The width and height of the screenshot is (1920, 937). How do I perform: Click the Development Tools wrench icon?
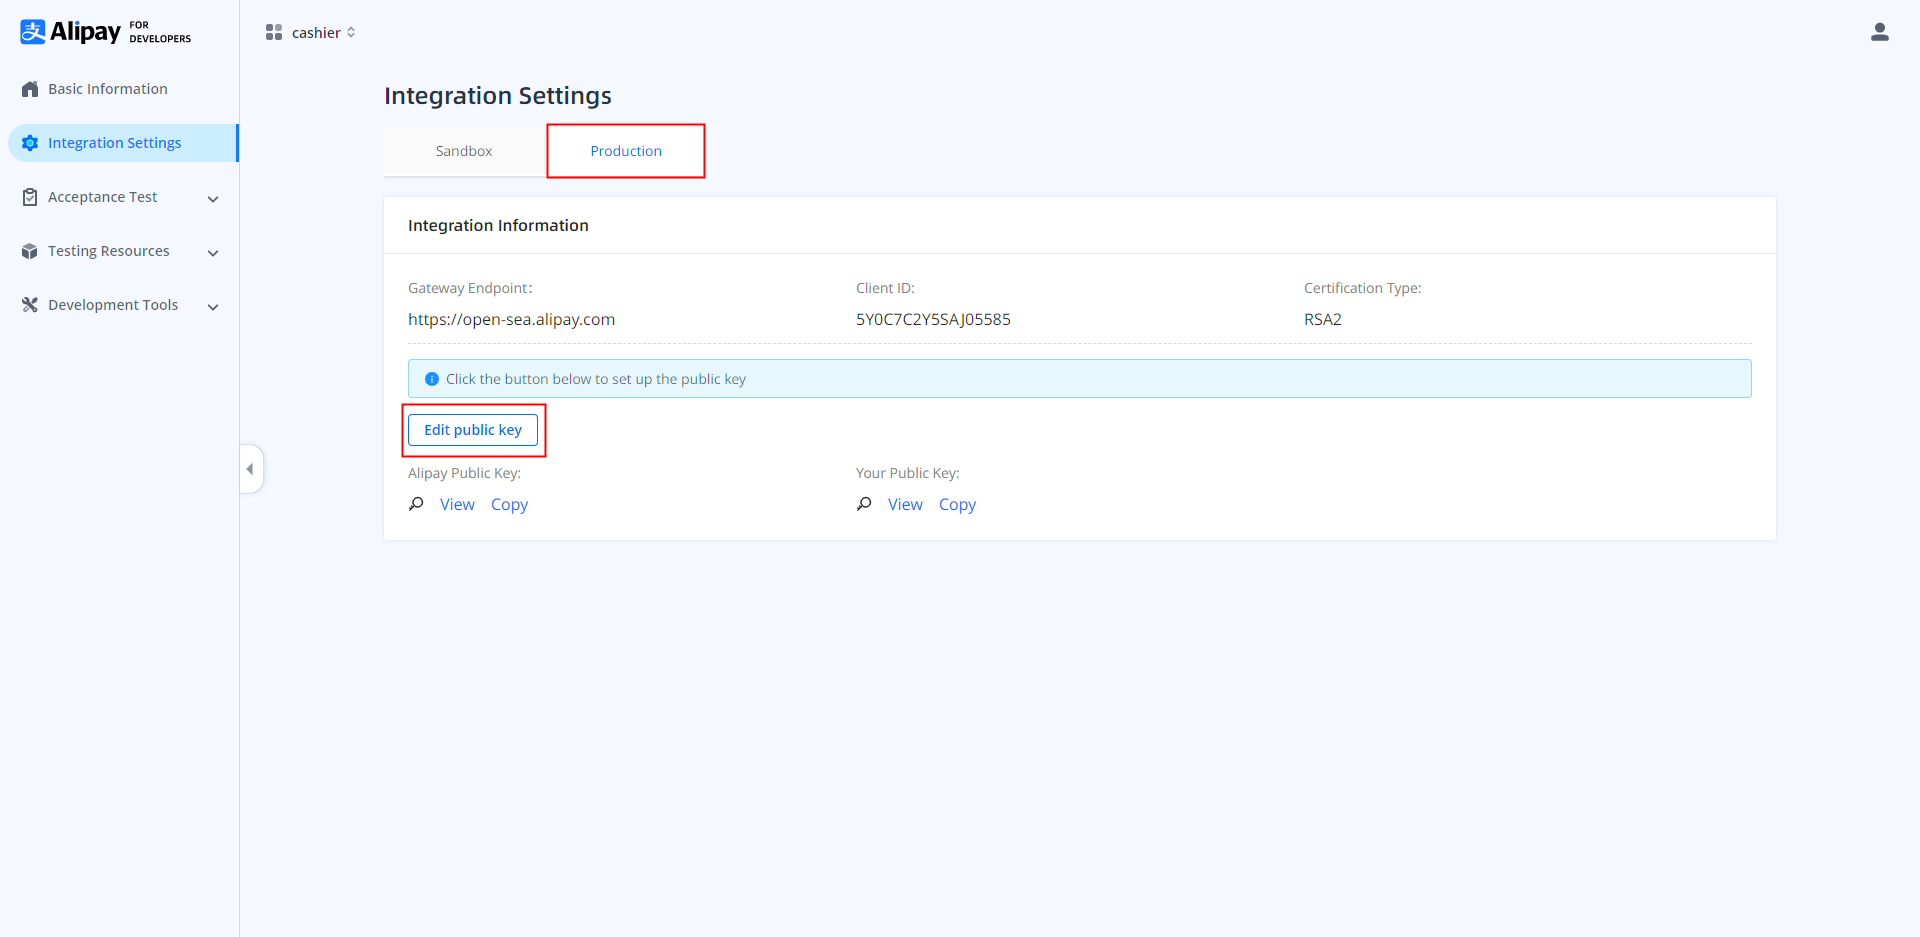coord(30,305)
